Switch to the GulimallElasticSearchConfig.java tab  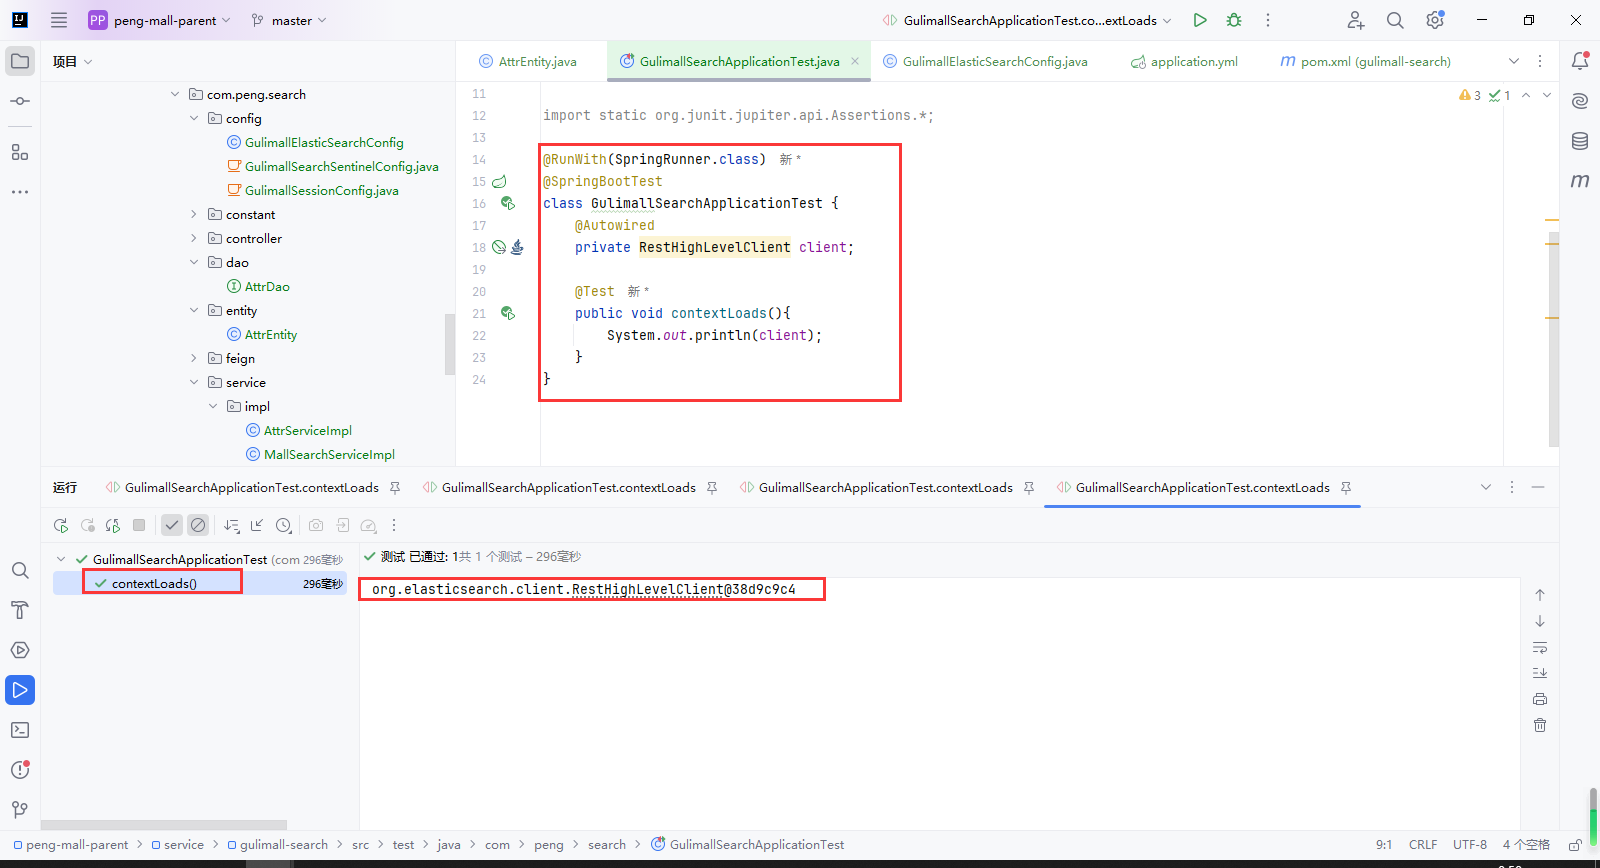tap(985, 62)
